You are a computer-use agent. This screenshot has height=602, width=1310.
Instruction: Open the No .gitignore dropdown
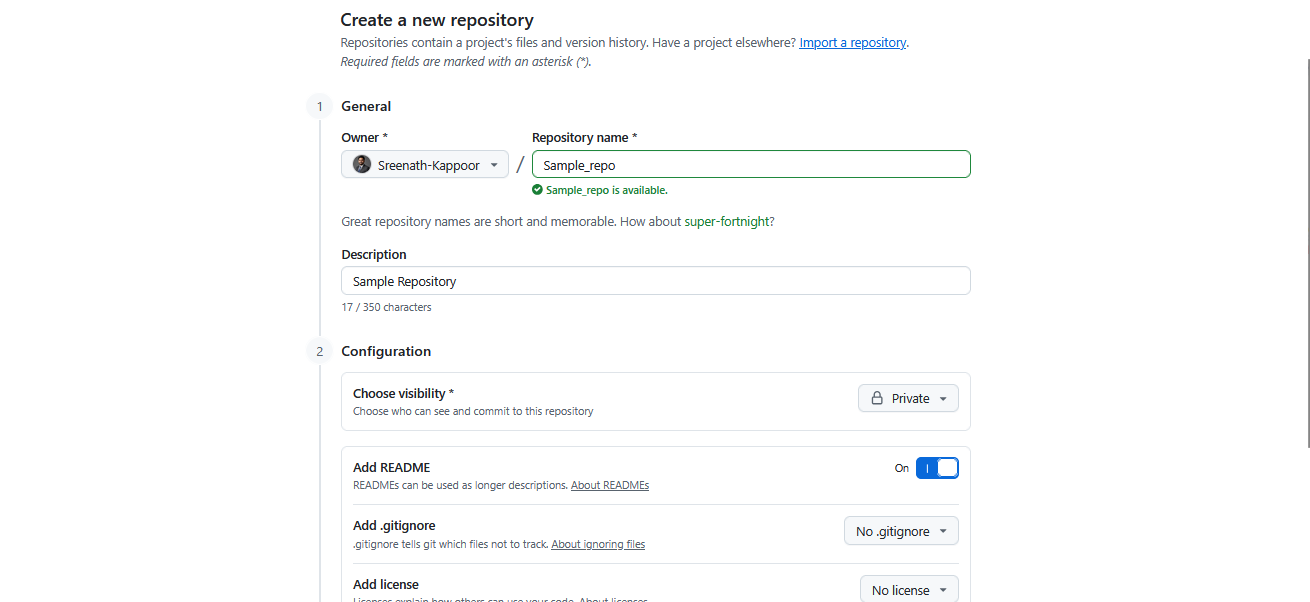(x=901, y=530)
